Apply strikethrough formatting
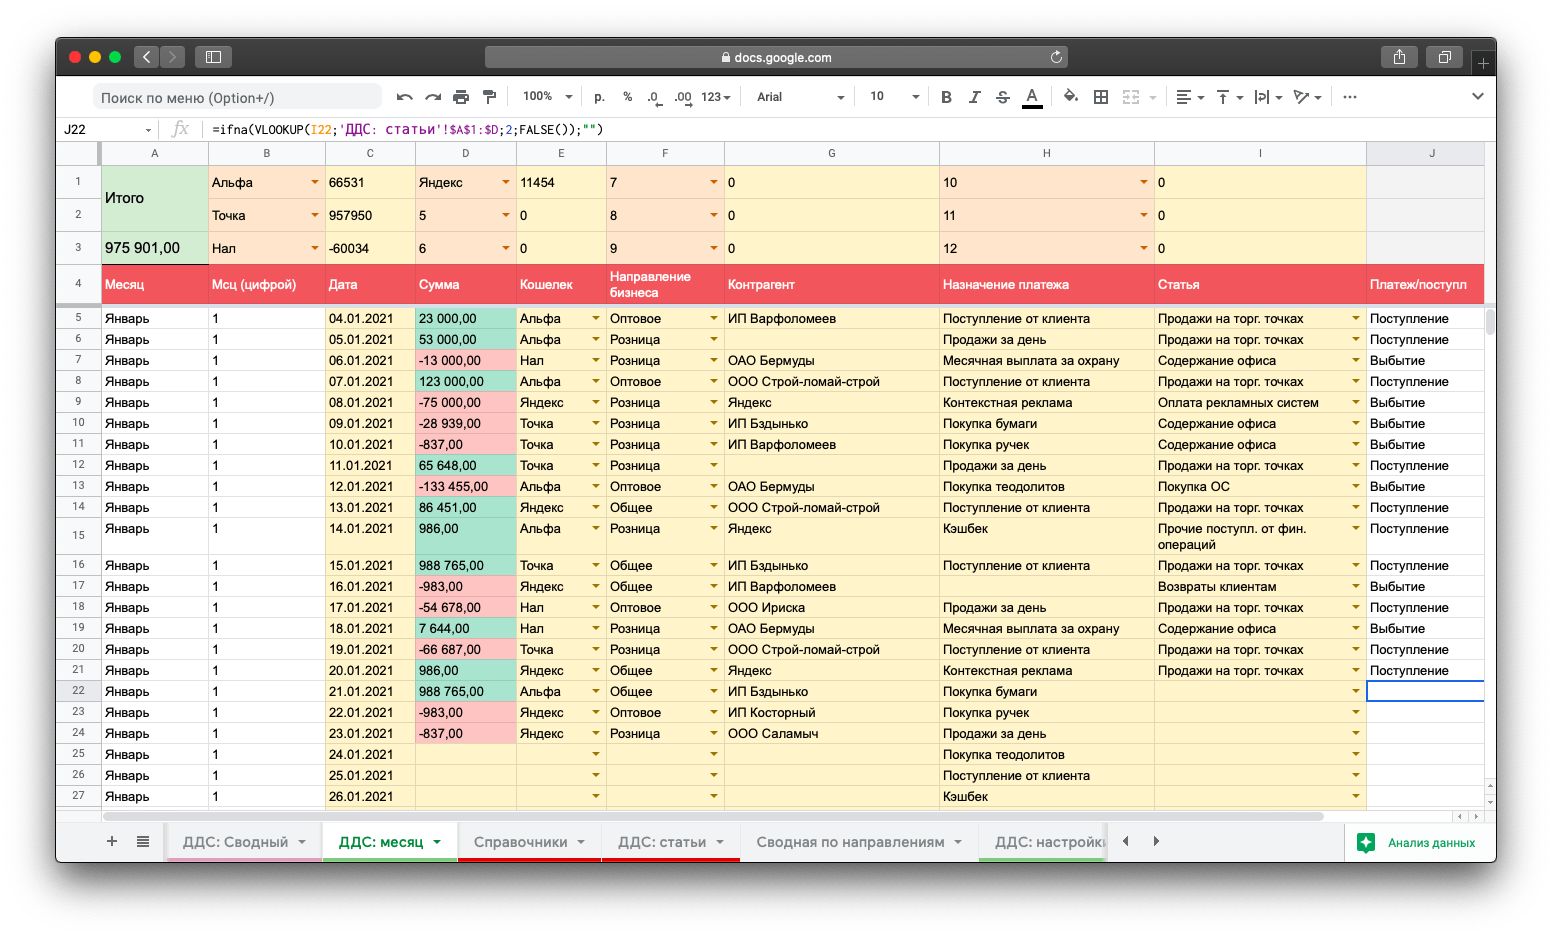The height and width of the screenshot is (936, 1552). [x=1002, y=97]
